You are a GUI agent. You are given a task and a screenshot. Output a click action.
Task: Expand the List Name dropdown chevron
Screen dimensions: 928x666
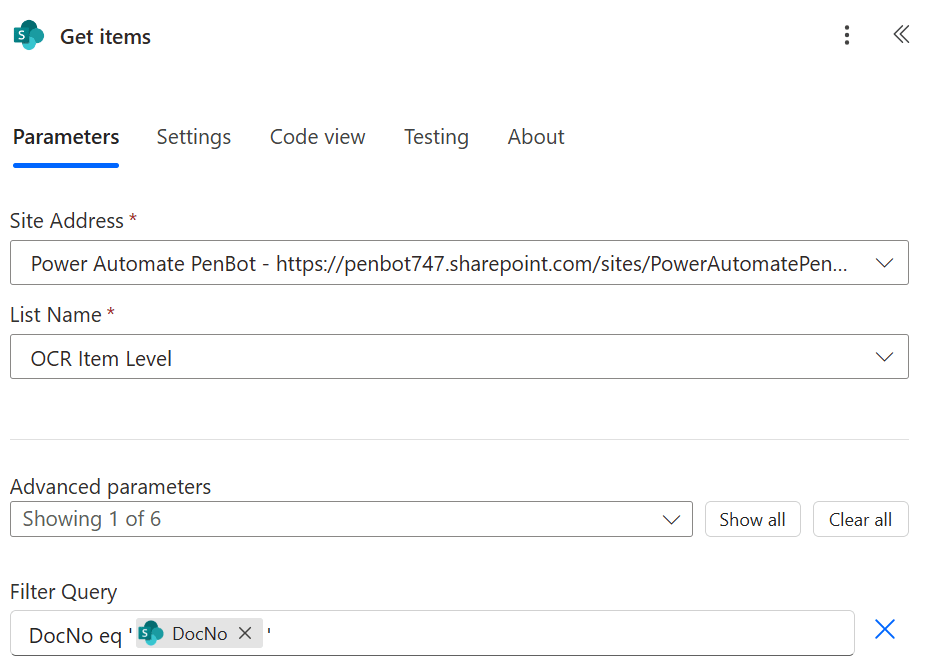(884, 357)
